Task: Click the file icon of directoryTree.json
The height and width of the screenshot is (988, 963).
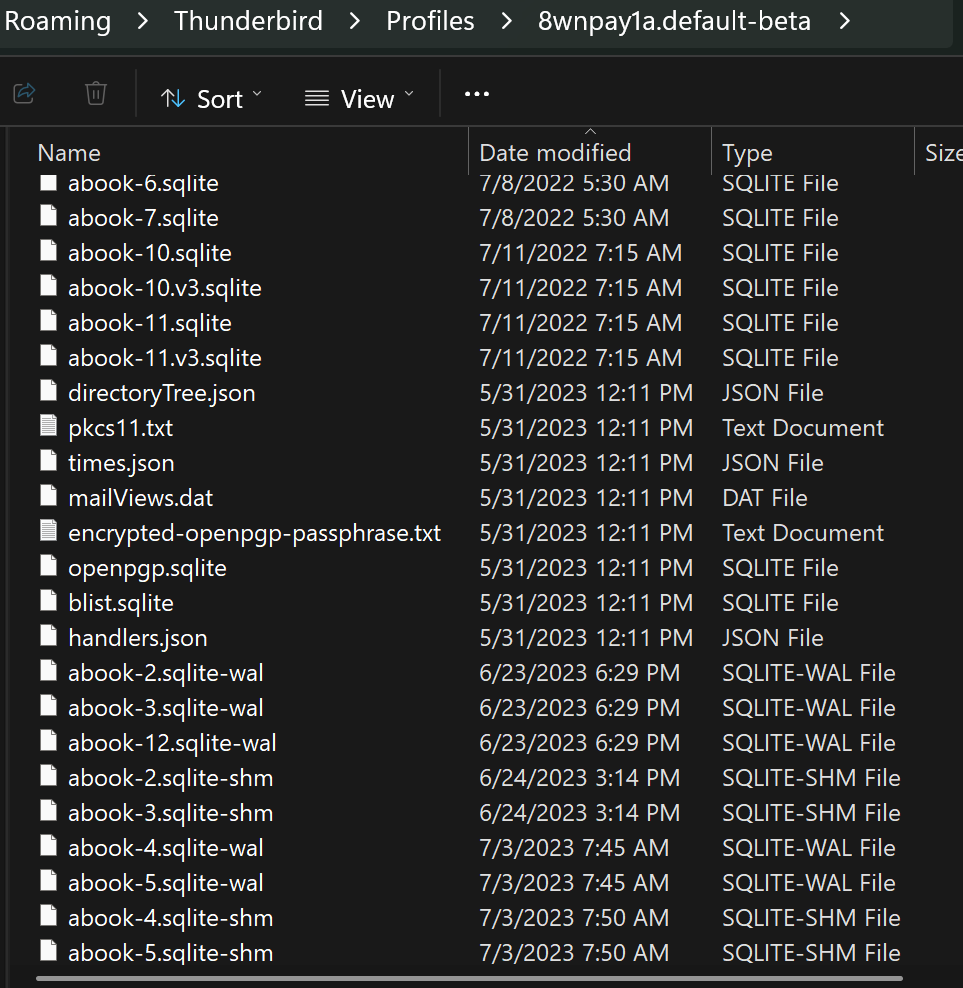Action: pyautogui.click(x=49, y=391)
